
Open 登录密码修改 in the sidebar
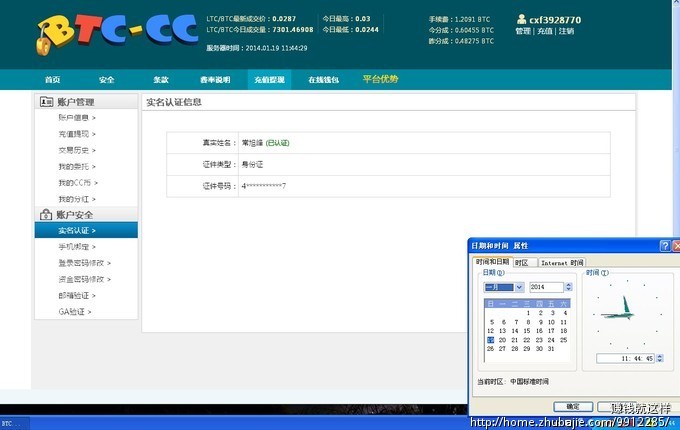(85, 263)
